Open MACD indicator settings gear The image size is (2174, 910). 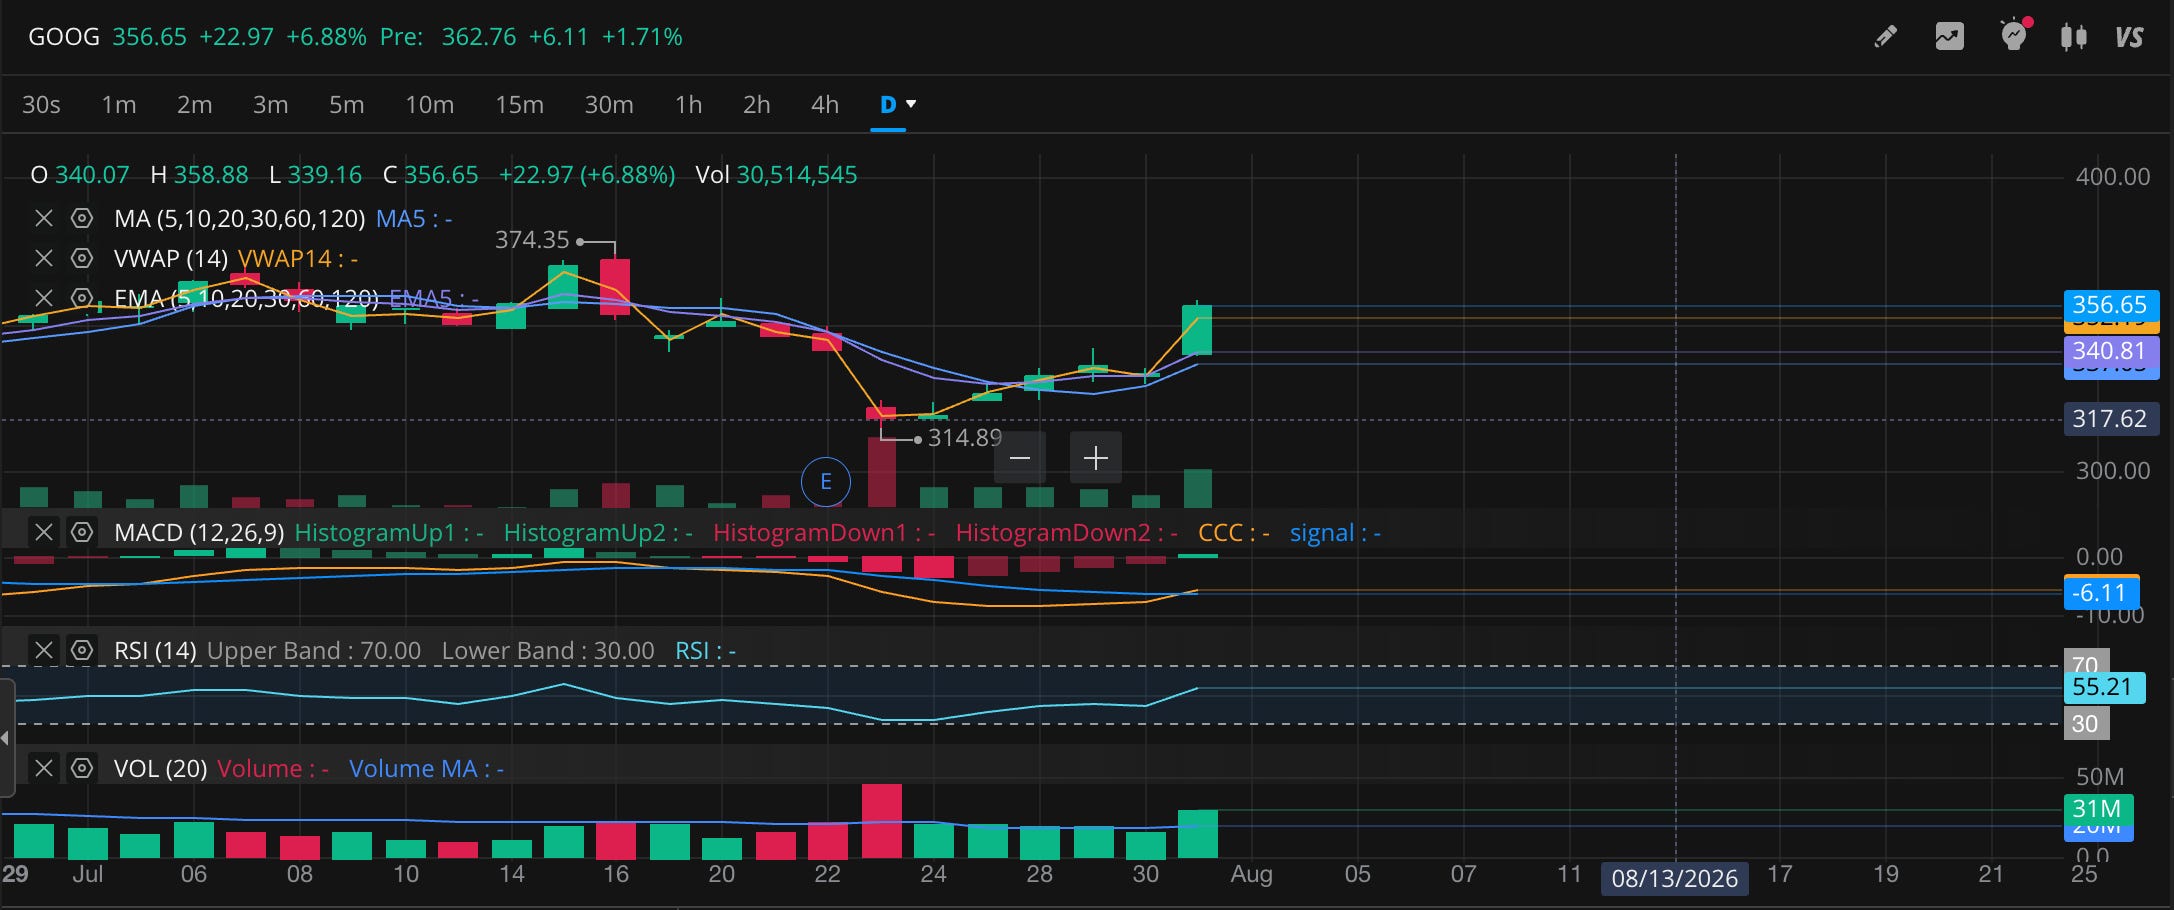tap(82, 532)
